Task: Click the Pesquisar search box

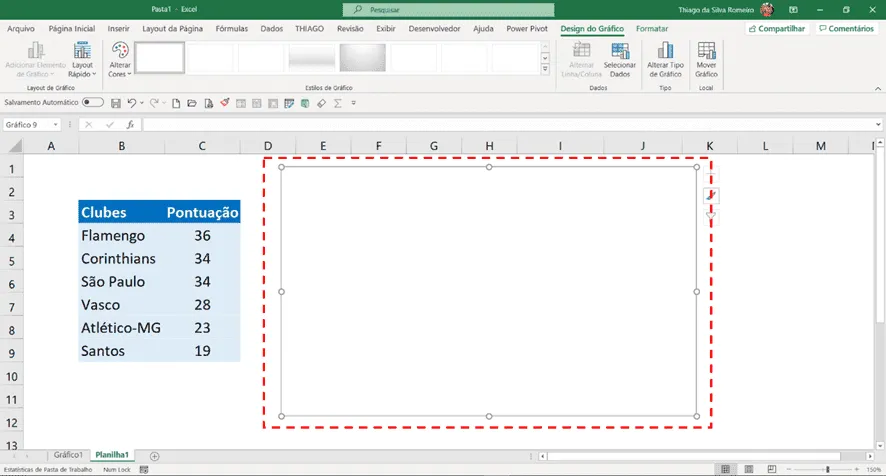Action: click(448, 10)
